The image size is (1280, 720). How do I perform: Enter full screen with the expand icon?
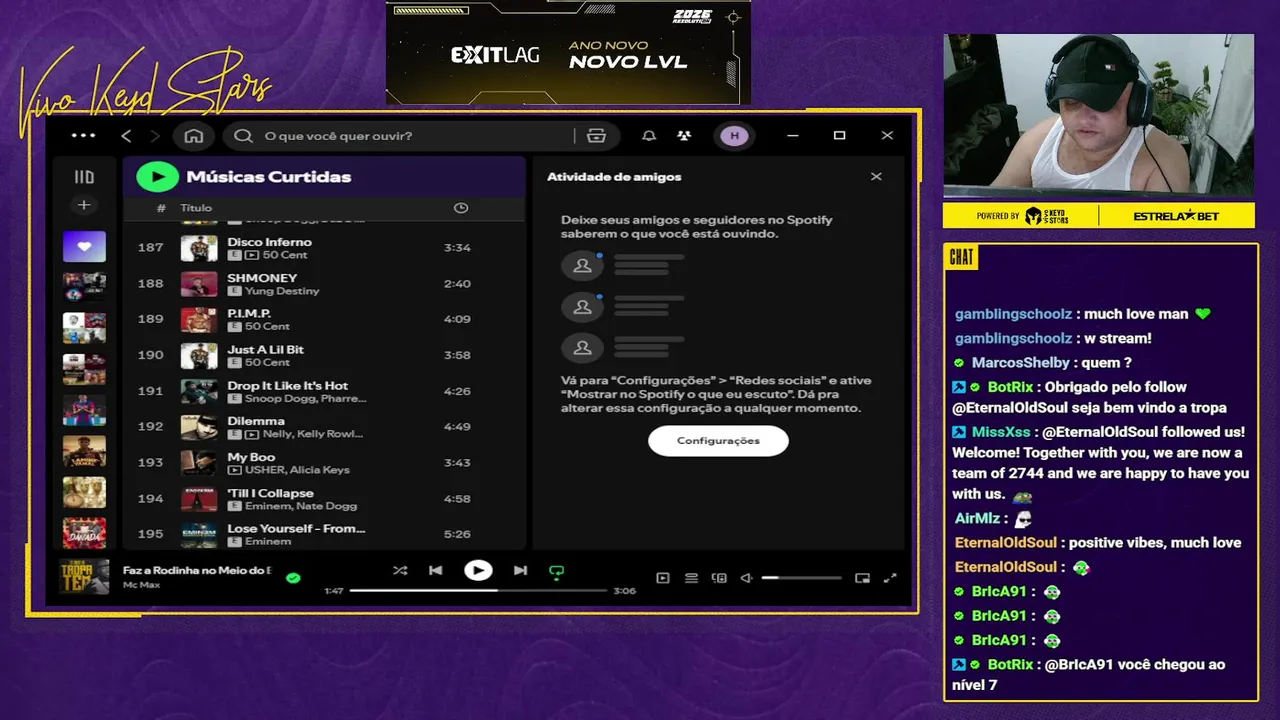click(890, 578)
